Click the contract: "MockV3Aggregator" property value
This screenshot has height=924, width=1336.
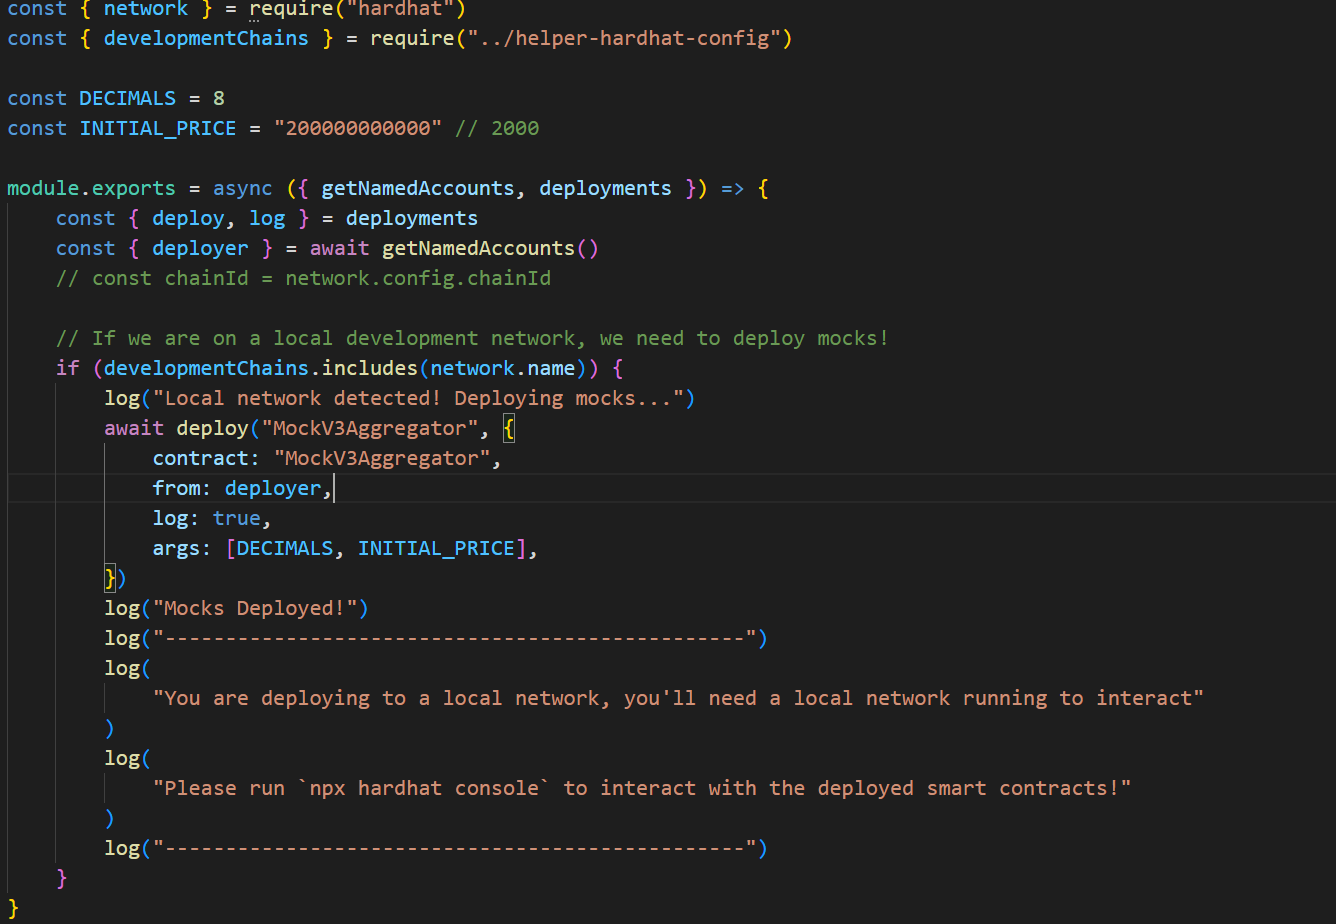381,459
